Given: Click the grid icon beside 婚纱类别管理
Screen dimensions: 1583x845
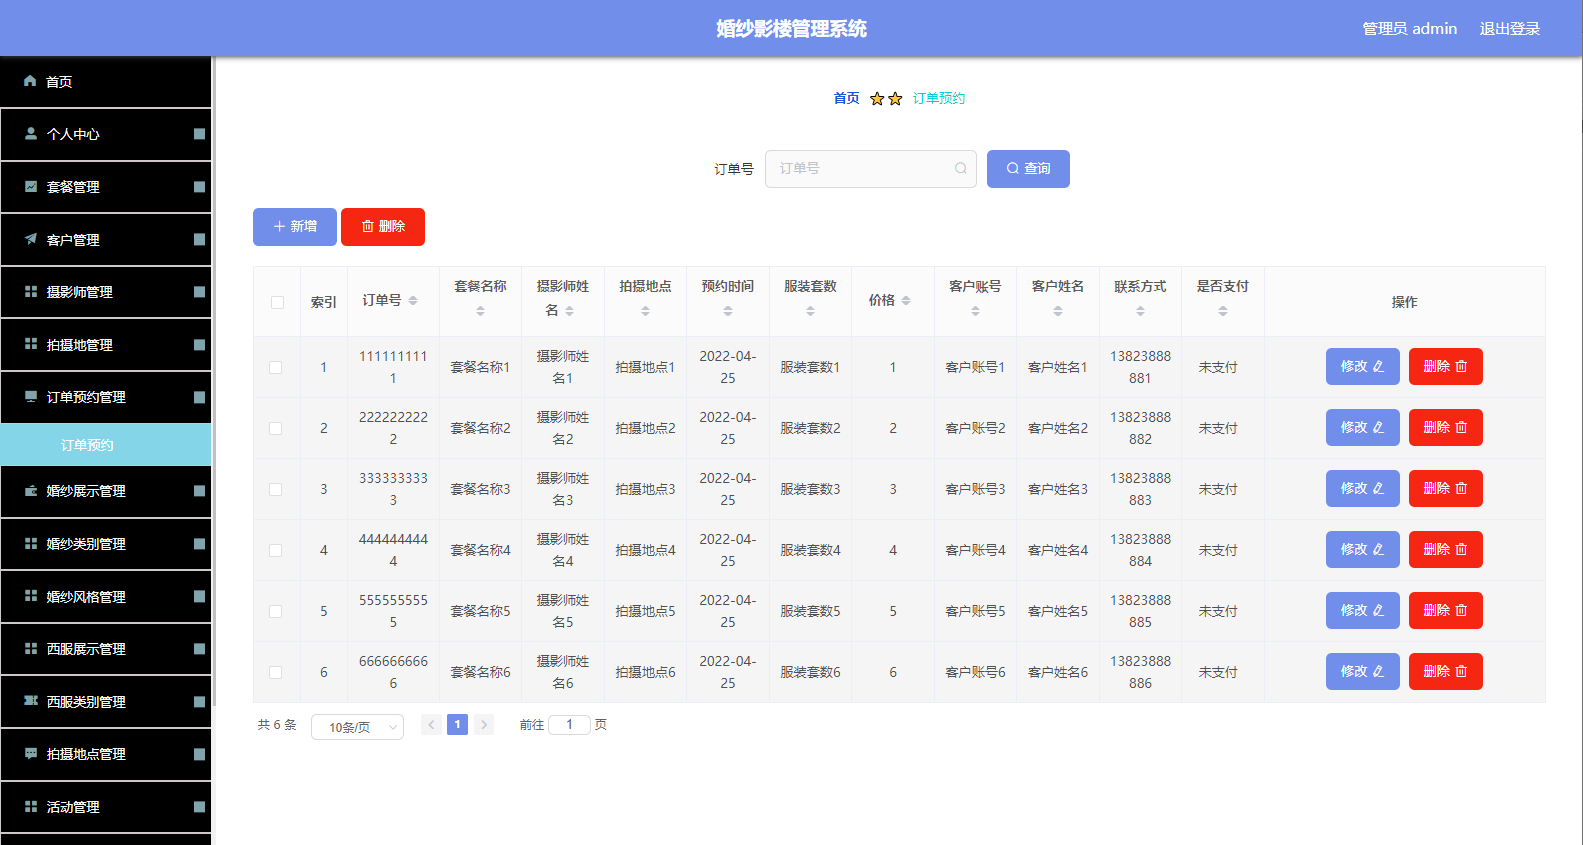Looking at the screenshot, I should click(31, 543).
